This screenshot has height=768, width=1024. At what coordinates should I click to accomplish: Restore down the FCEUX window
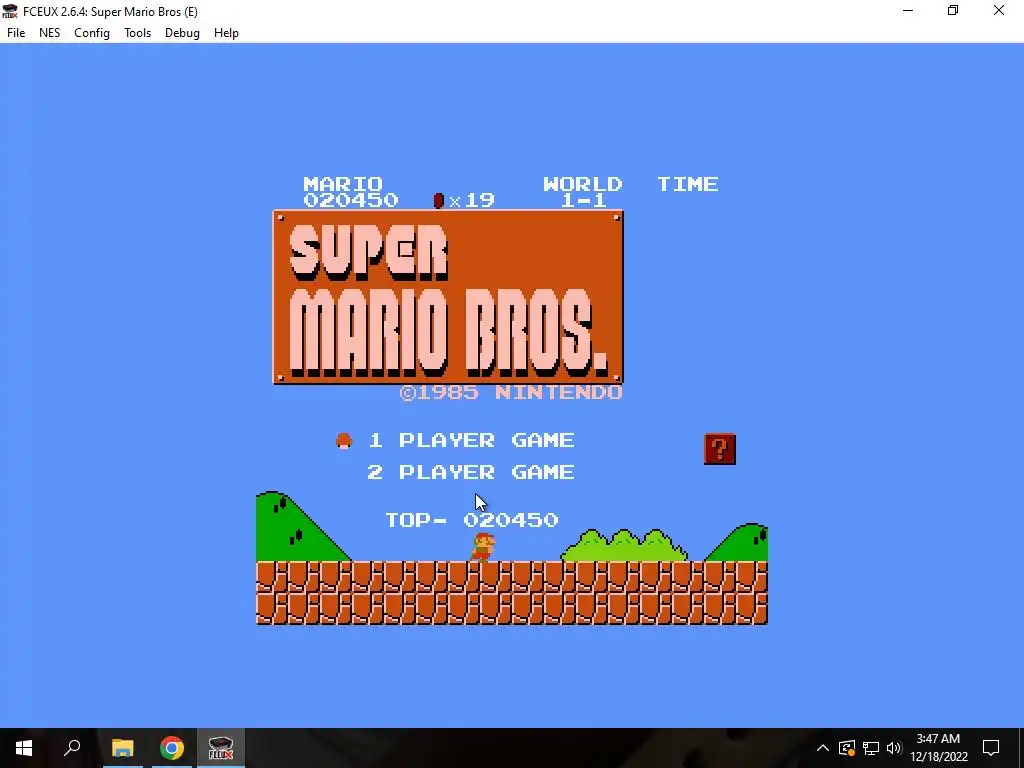[953, 11]
